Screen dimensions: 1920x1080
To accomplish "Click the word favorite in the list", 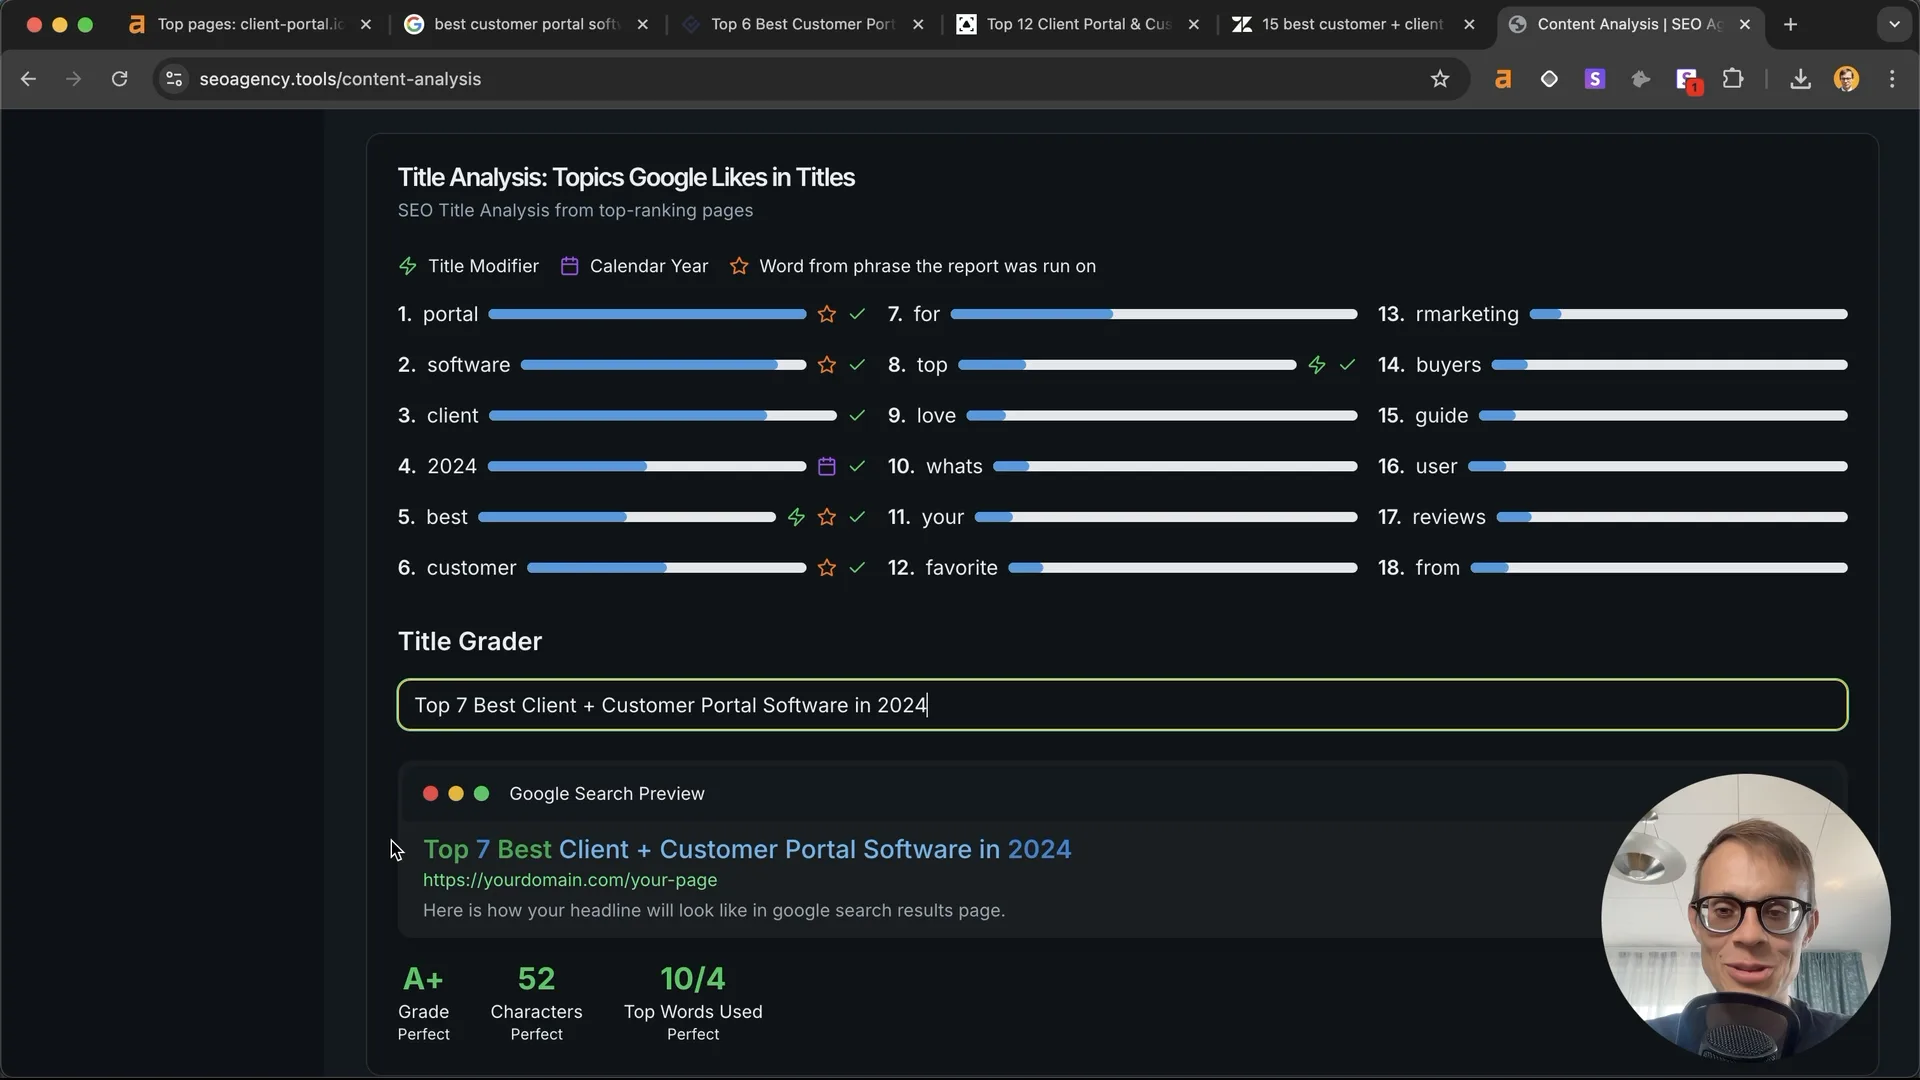I will click(961, 568).
